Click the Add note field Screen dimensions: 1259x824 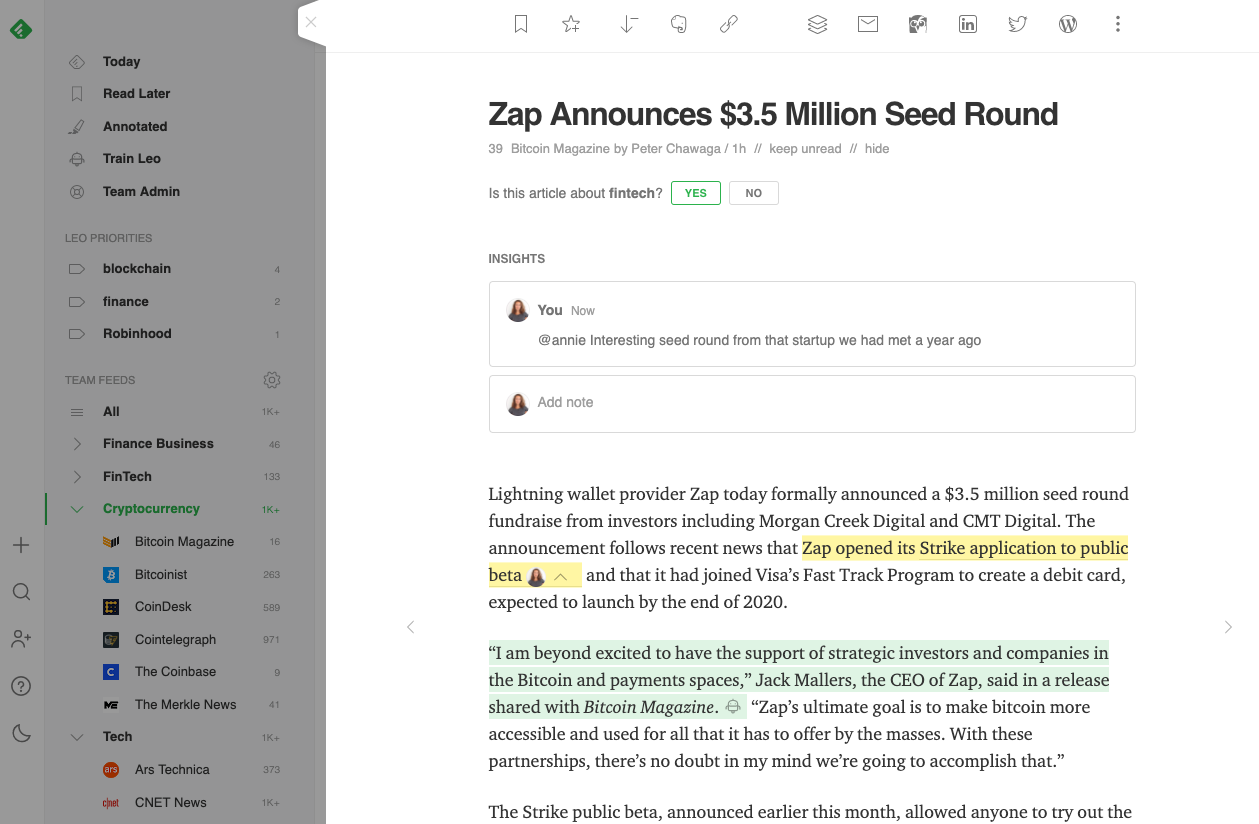pos(811,403)
